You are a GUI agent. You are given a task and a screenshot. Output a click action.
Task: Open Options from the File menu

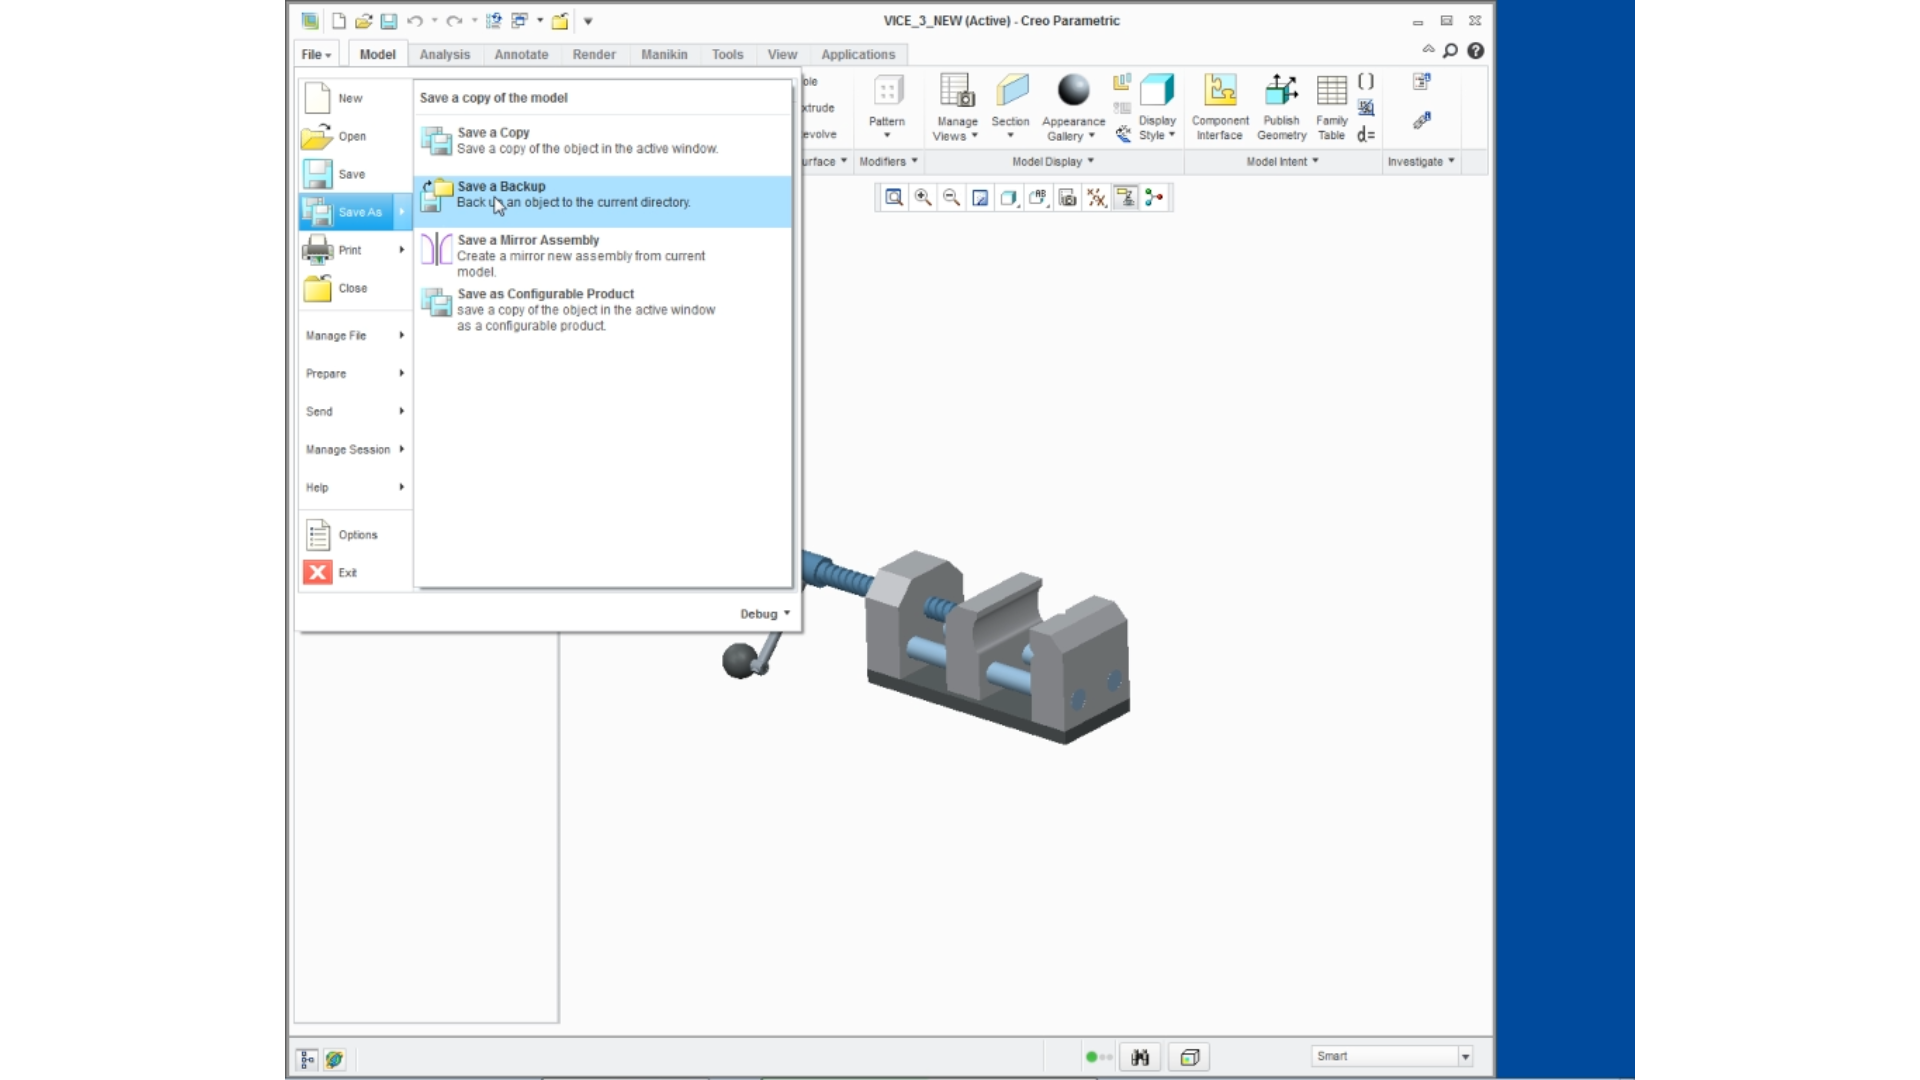pyautogui.click(x=354, y=535)
